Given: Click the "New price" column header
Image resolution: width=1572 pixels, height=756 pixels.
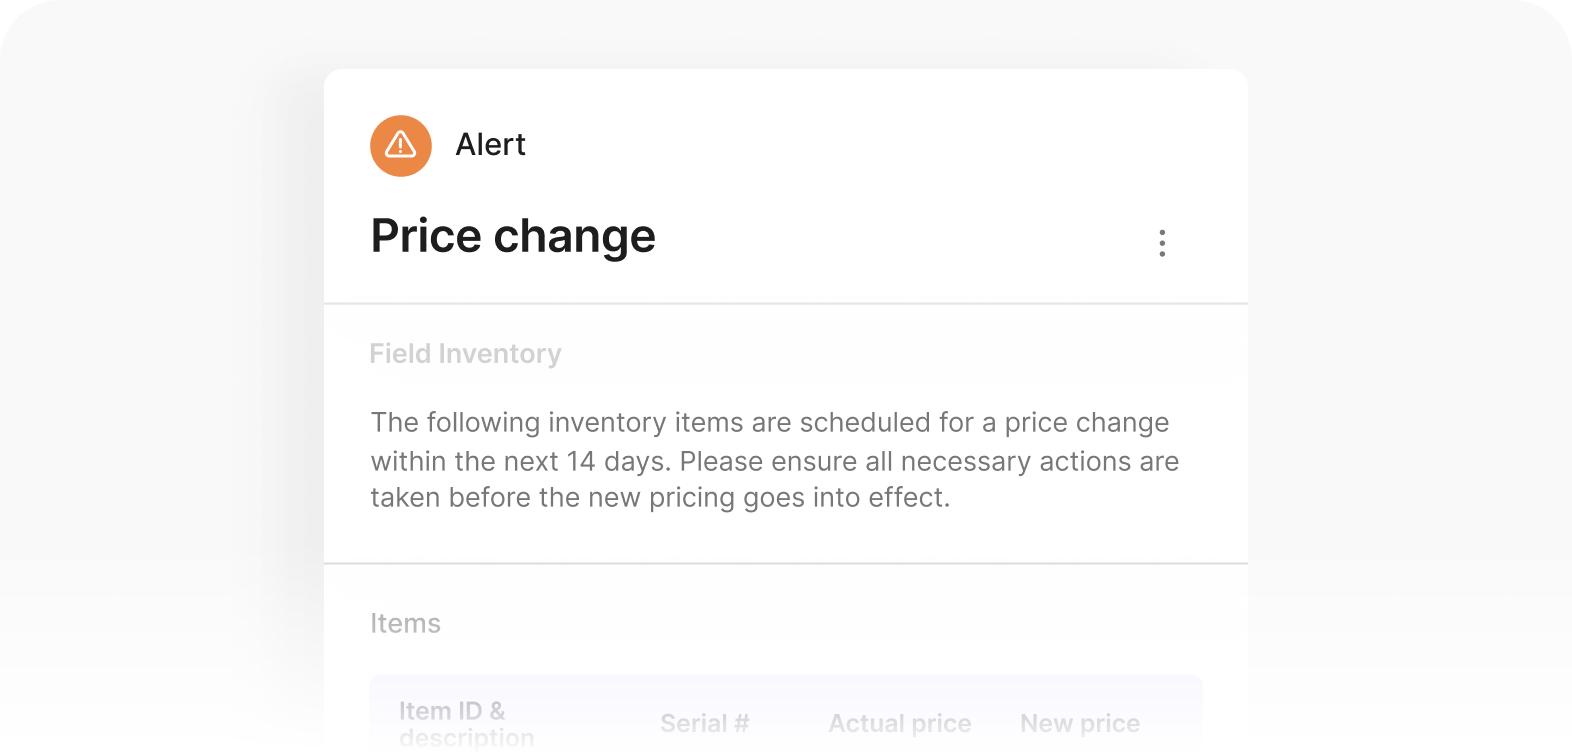Looking at the screenshot, I should 1079,724.
